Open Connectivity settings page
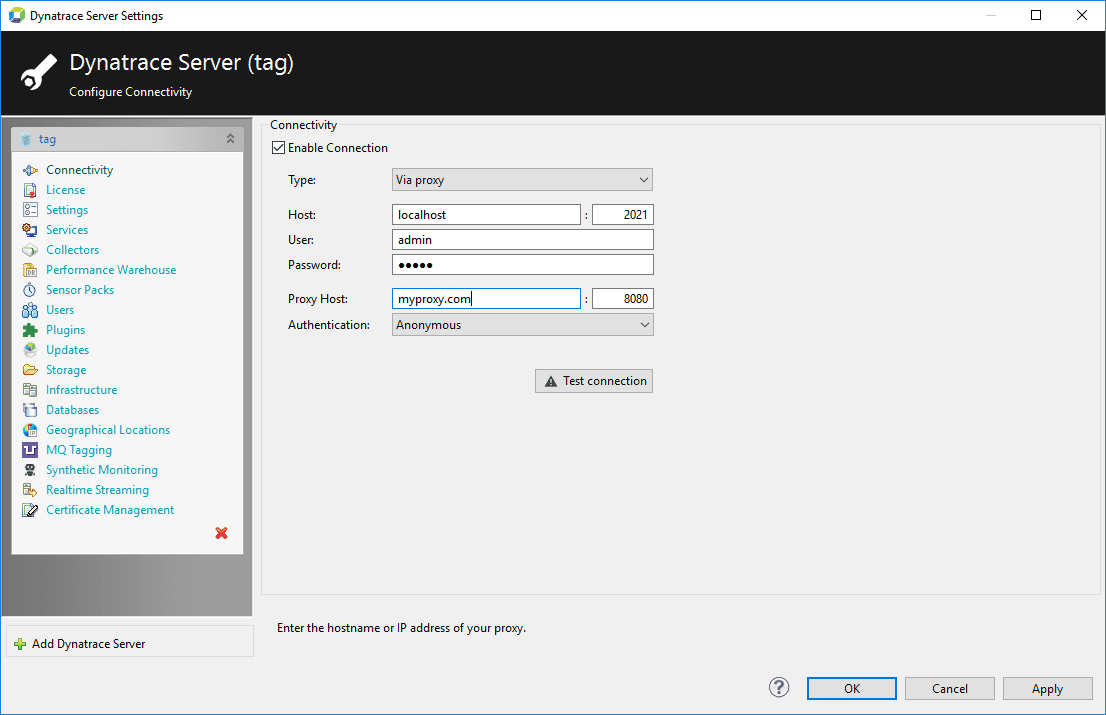The height and width of the screenshot is (715, 1106). pos(80,170)
